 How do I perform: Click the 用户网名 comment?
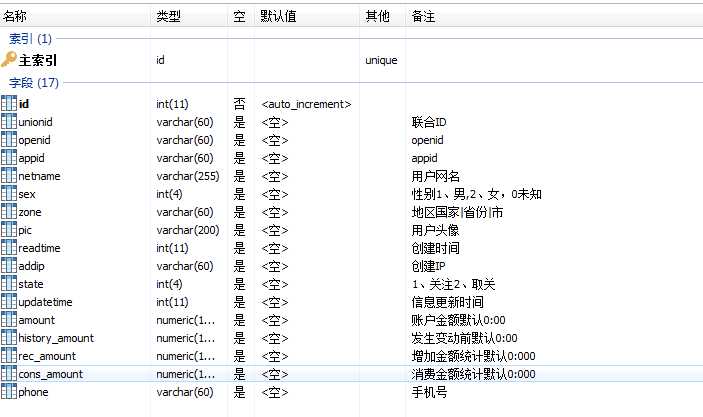point(435,176)
